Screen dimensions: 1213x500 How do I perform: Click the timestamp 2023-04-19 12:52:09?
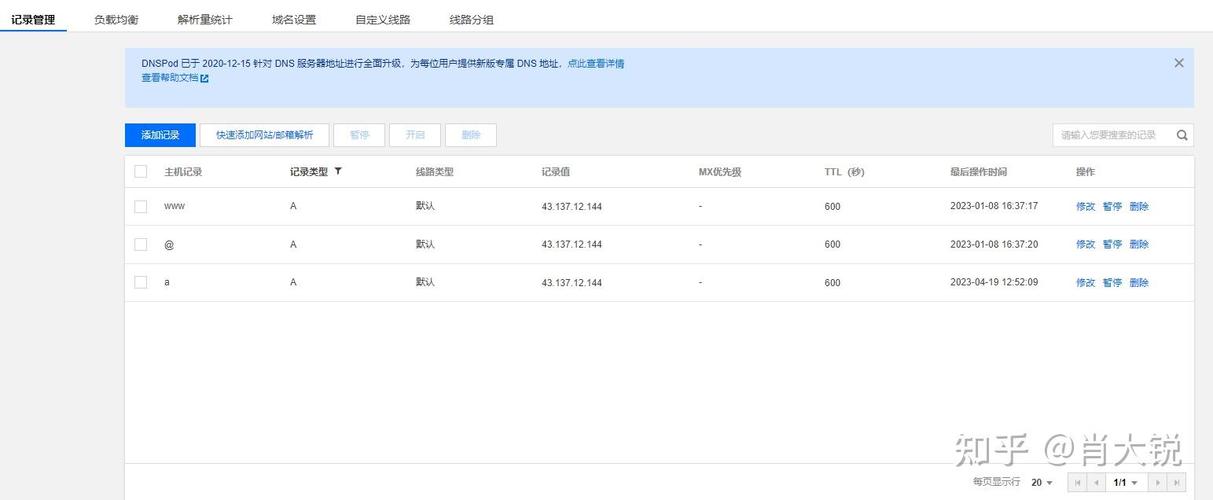pos(994,282)
